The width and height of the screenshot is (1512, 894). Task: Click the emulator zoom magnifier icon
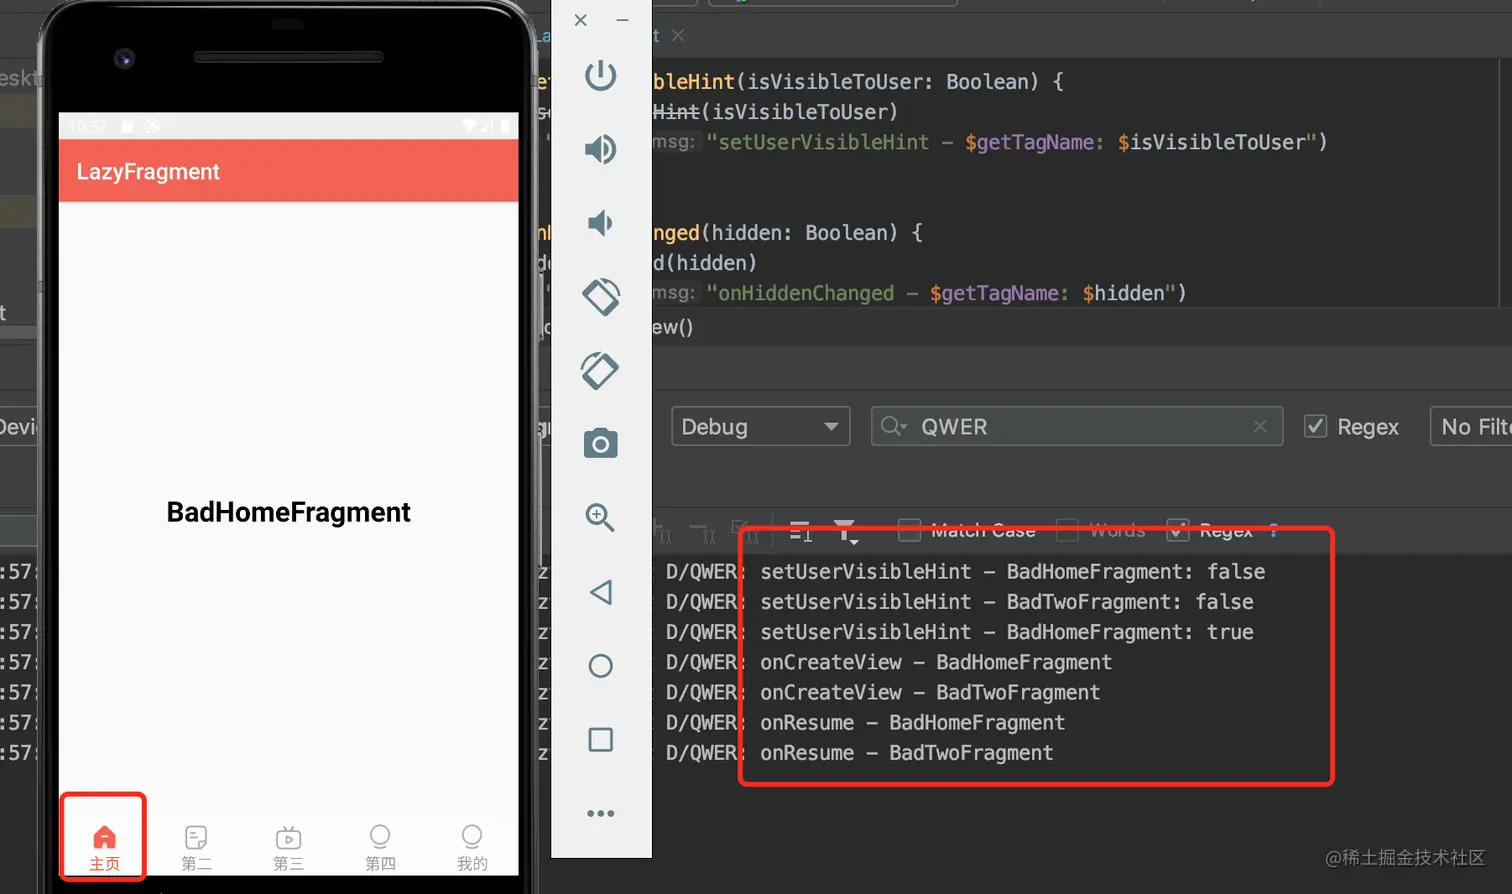601,518
